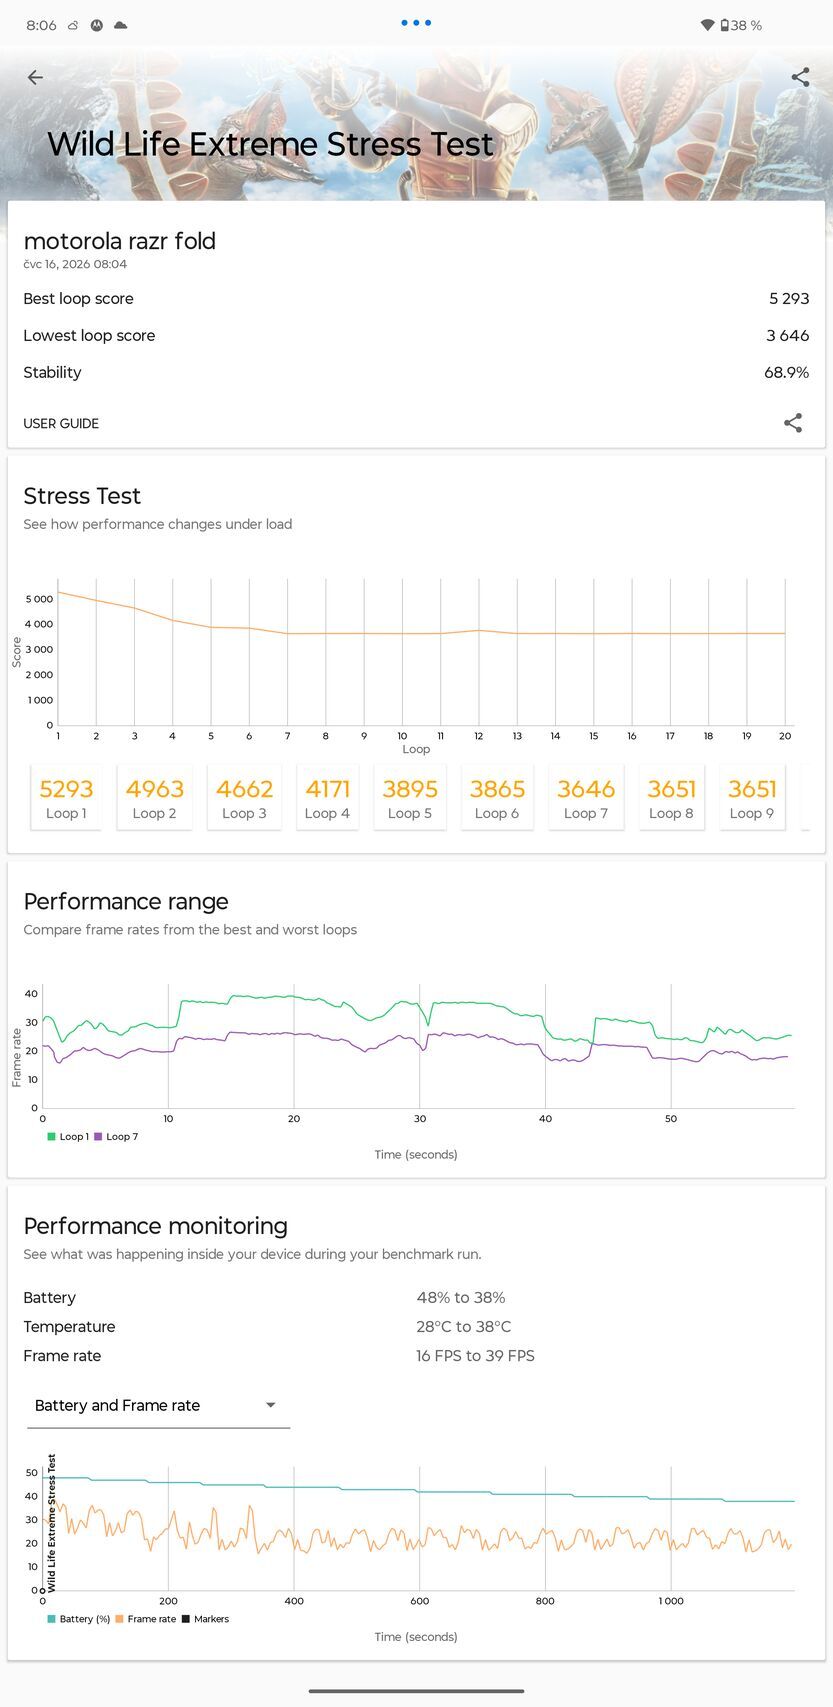Tap the bottom navigation gesture bar
Image resolution: width=833 pixels, height=1707 pixels.
click(x=416, y=1691)
